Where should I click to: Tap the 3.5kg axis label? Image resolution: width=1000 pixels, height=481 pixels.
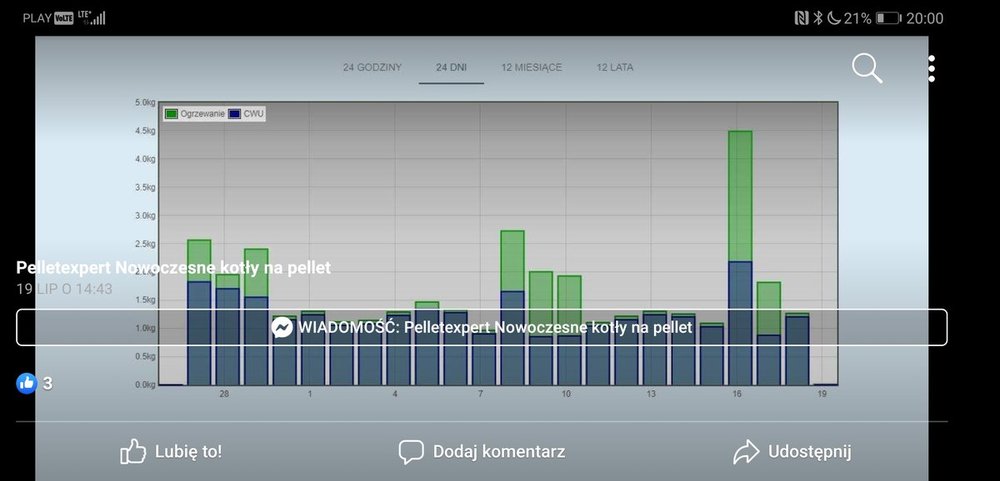145,187
